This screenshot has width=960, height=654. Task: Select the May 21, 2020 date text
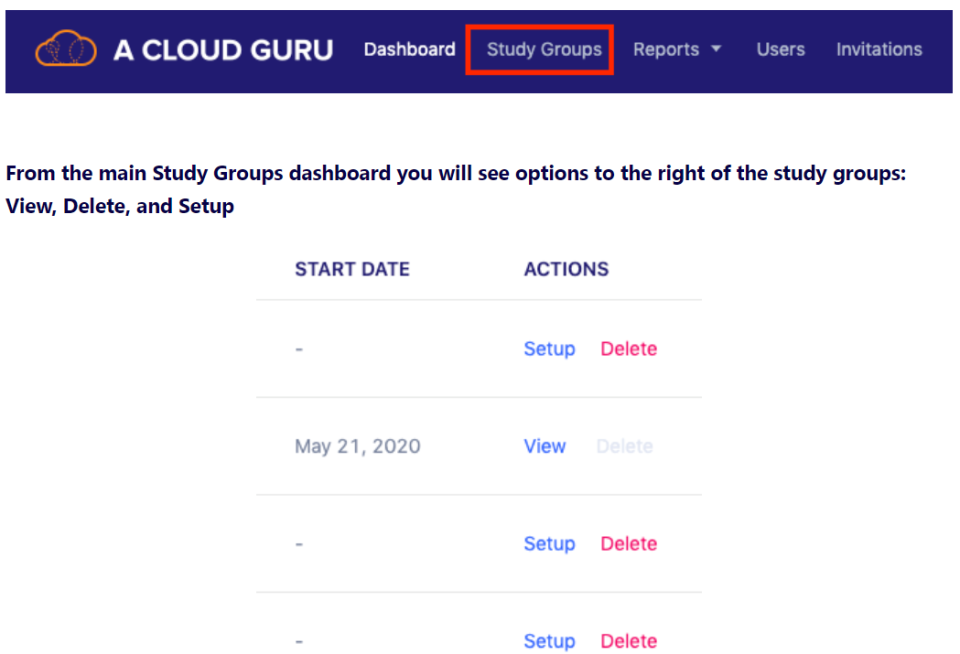[x=357, y=446]
